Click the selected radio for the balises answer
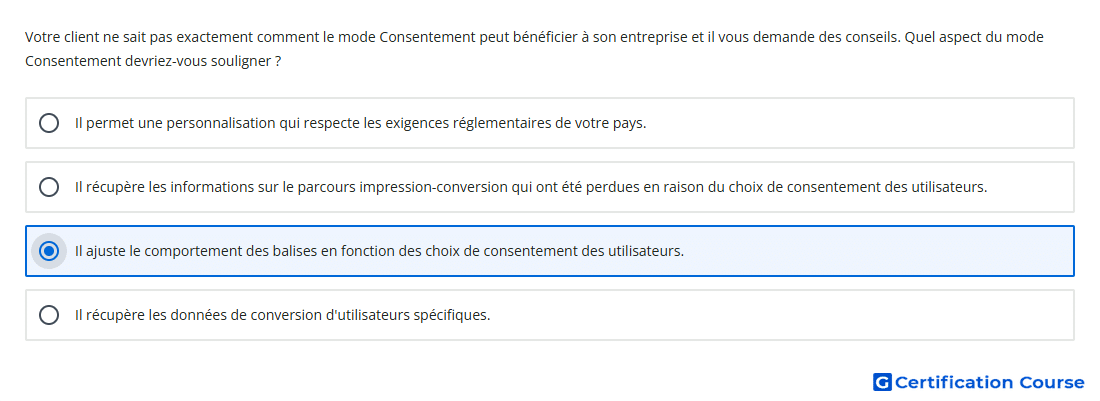 coord(48,251)
